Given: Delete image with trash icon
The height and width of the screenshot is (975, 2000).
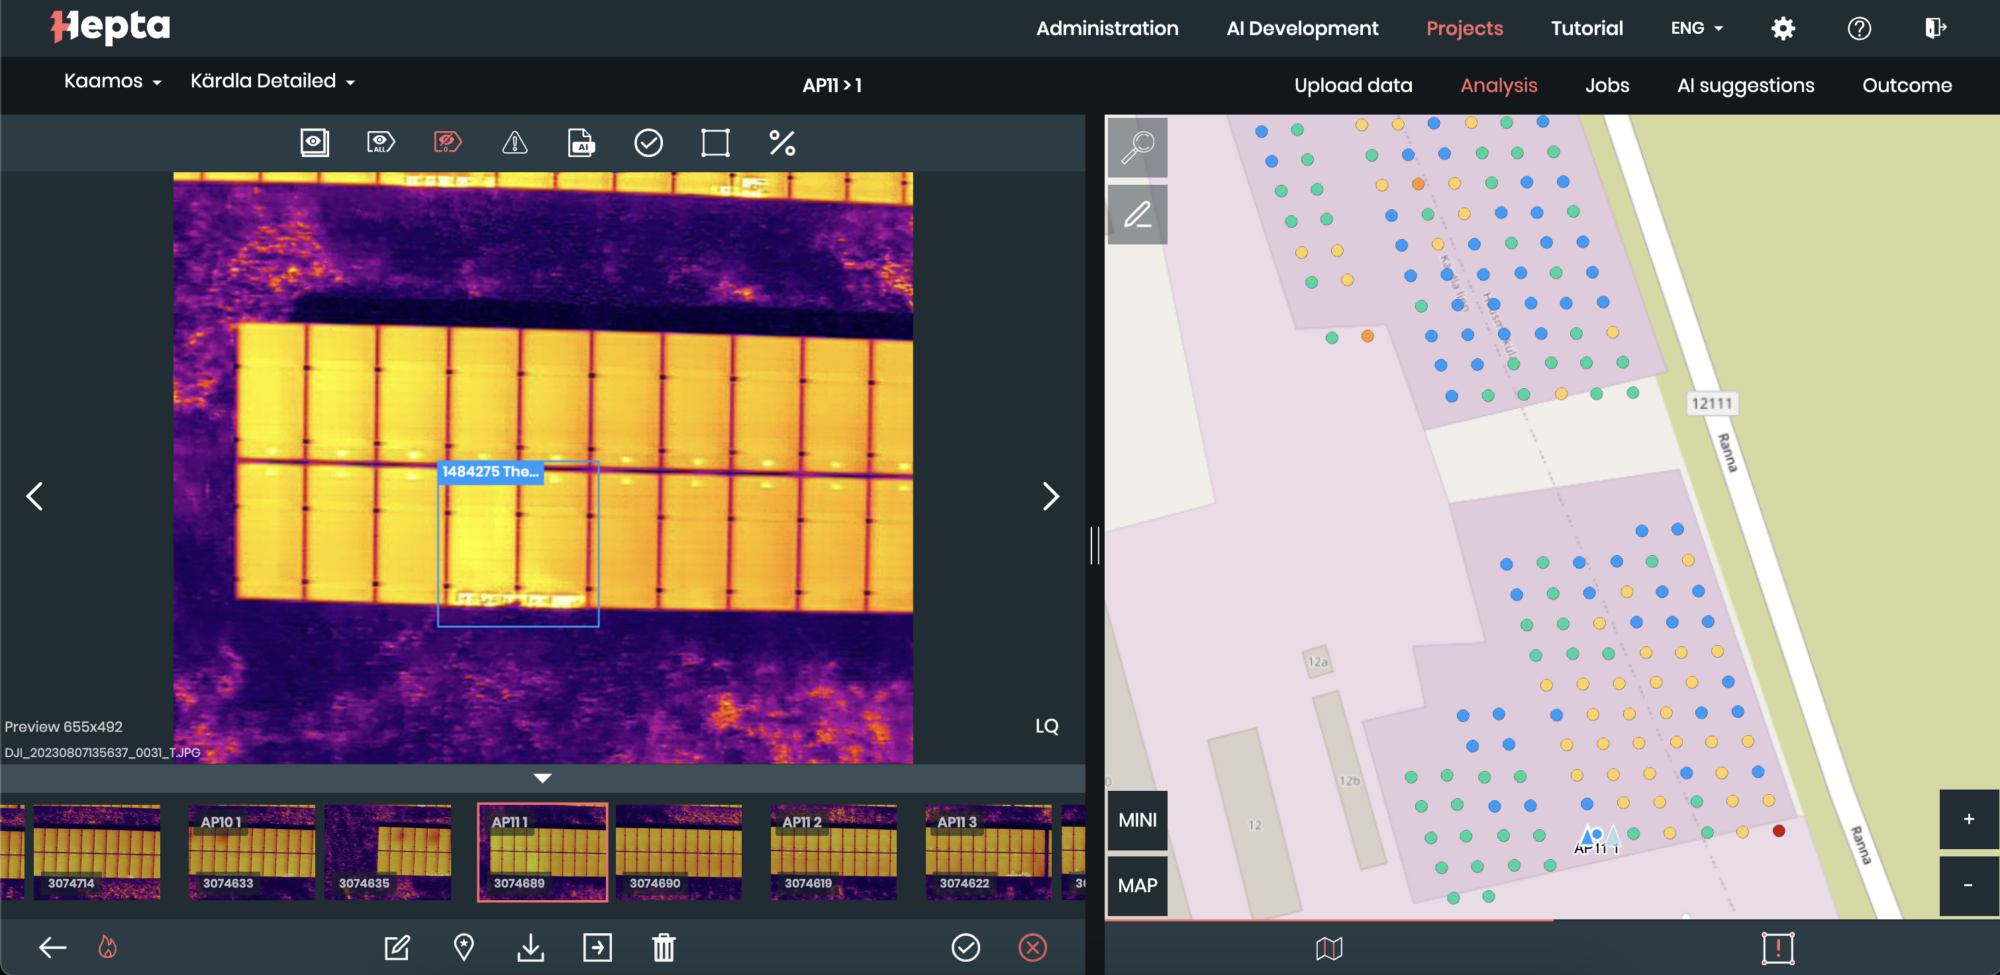Looking at the screenshot, I should (x=664, y=947).
